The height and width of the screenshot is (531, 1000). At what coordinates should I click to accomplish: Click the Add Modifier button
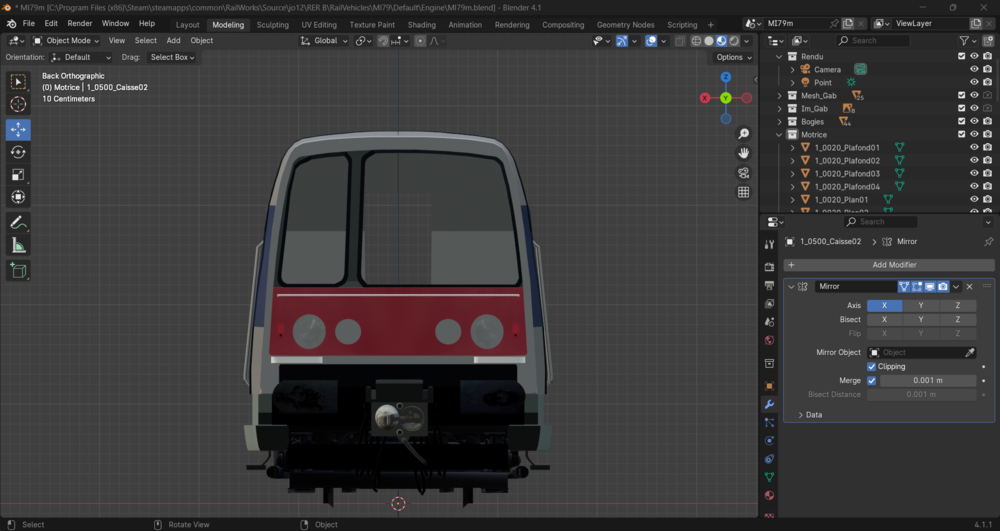(889, 265)
